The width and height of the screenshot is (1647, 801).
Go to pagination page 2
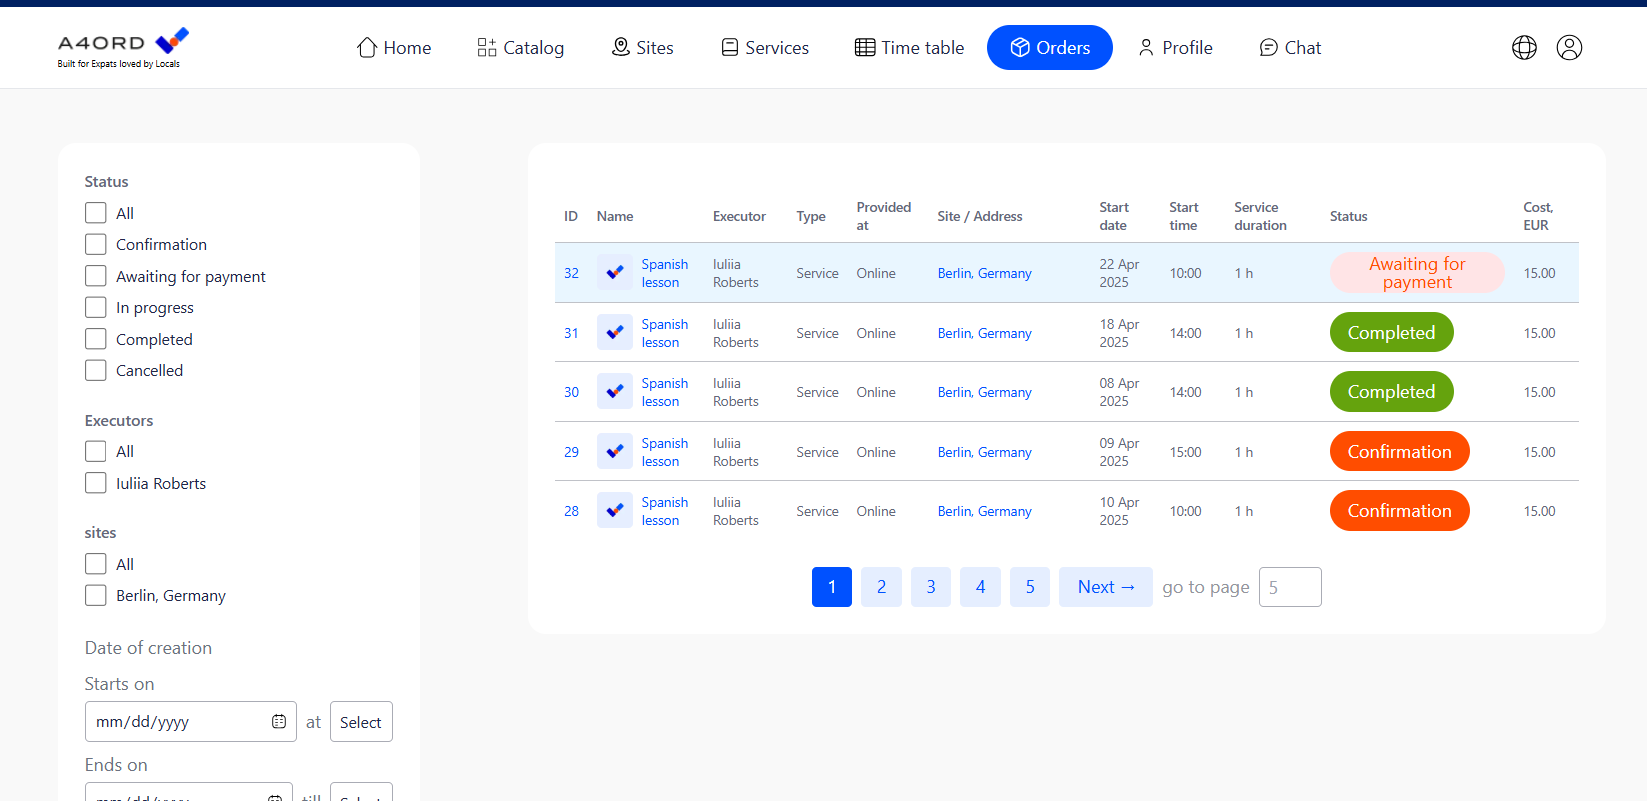tap(881, 587)
